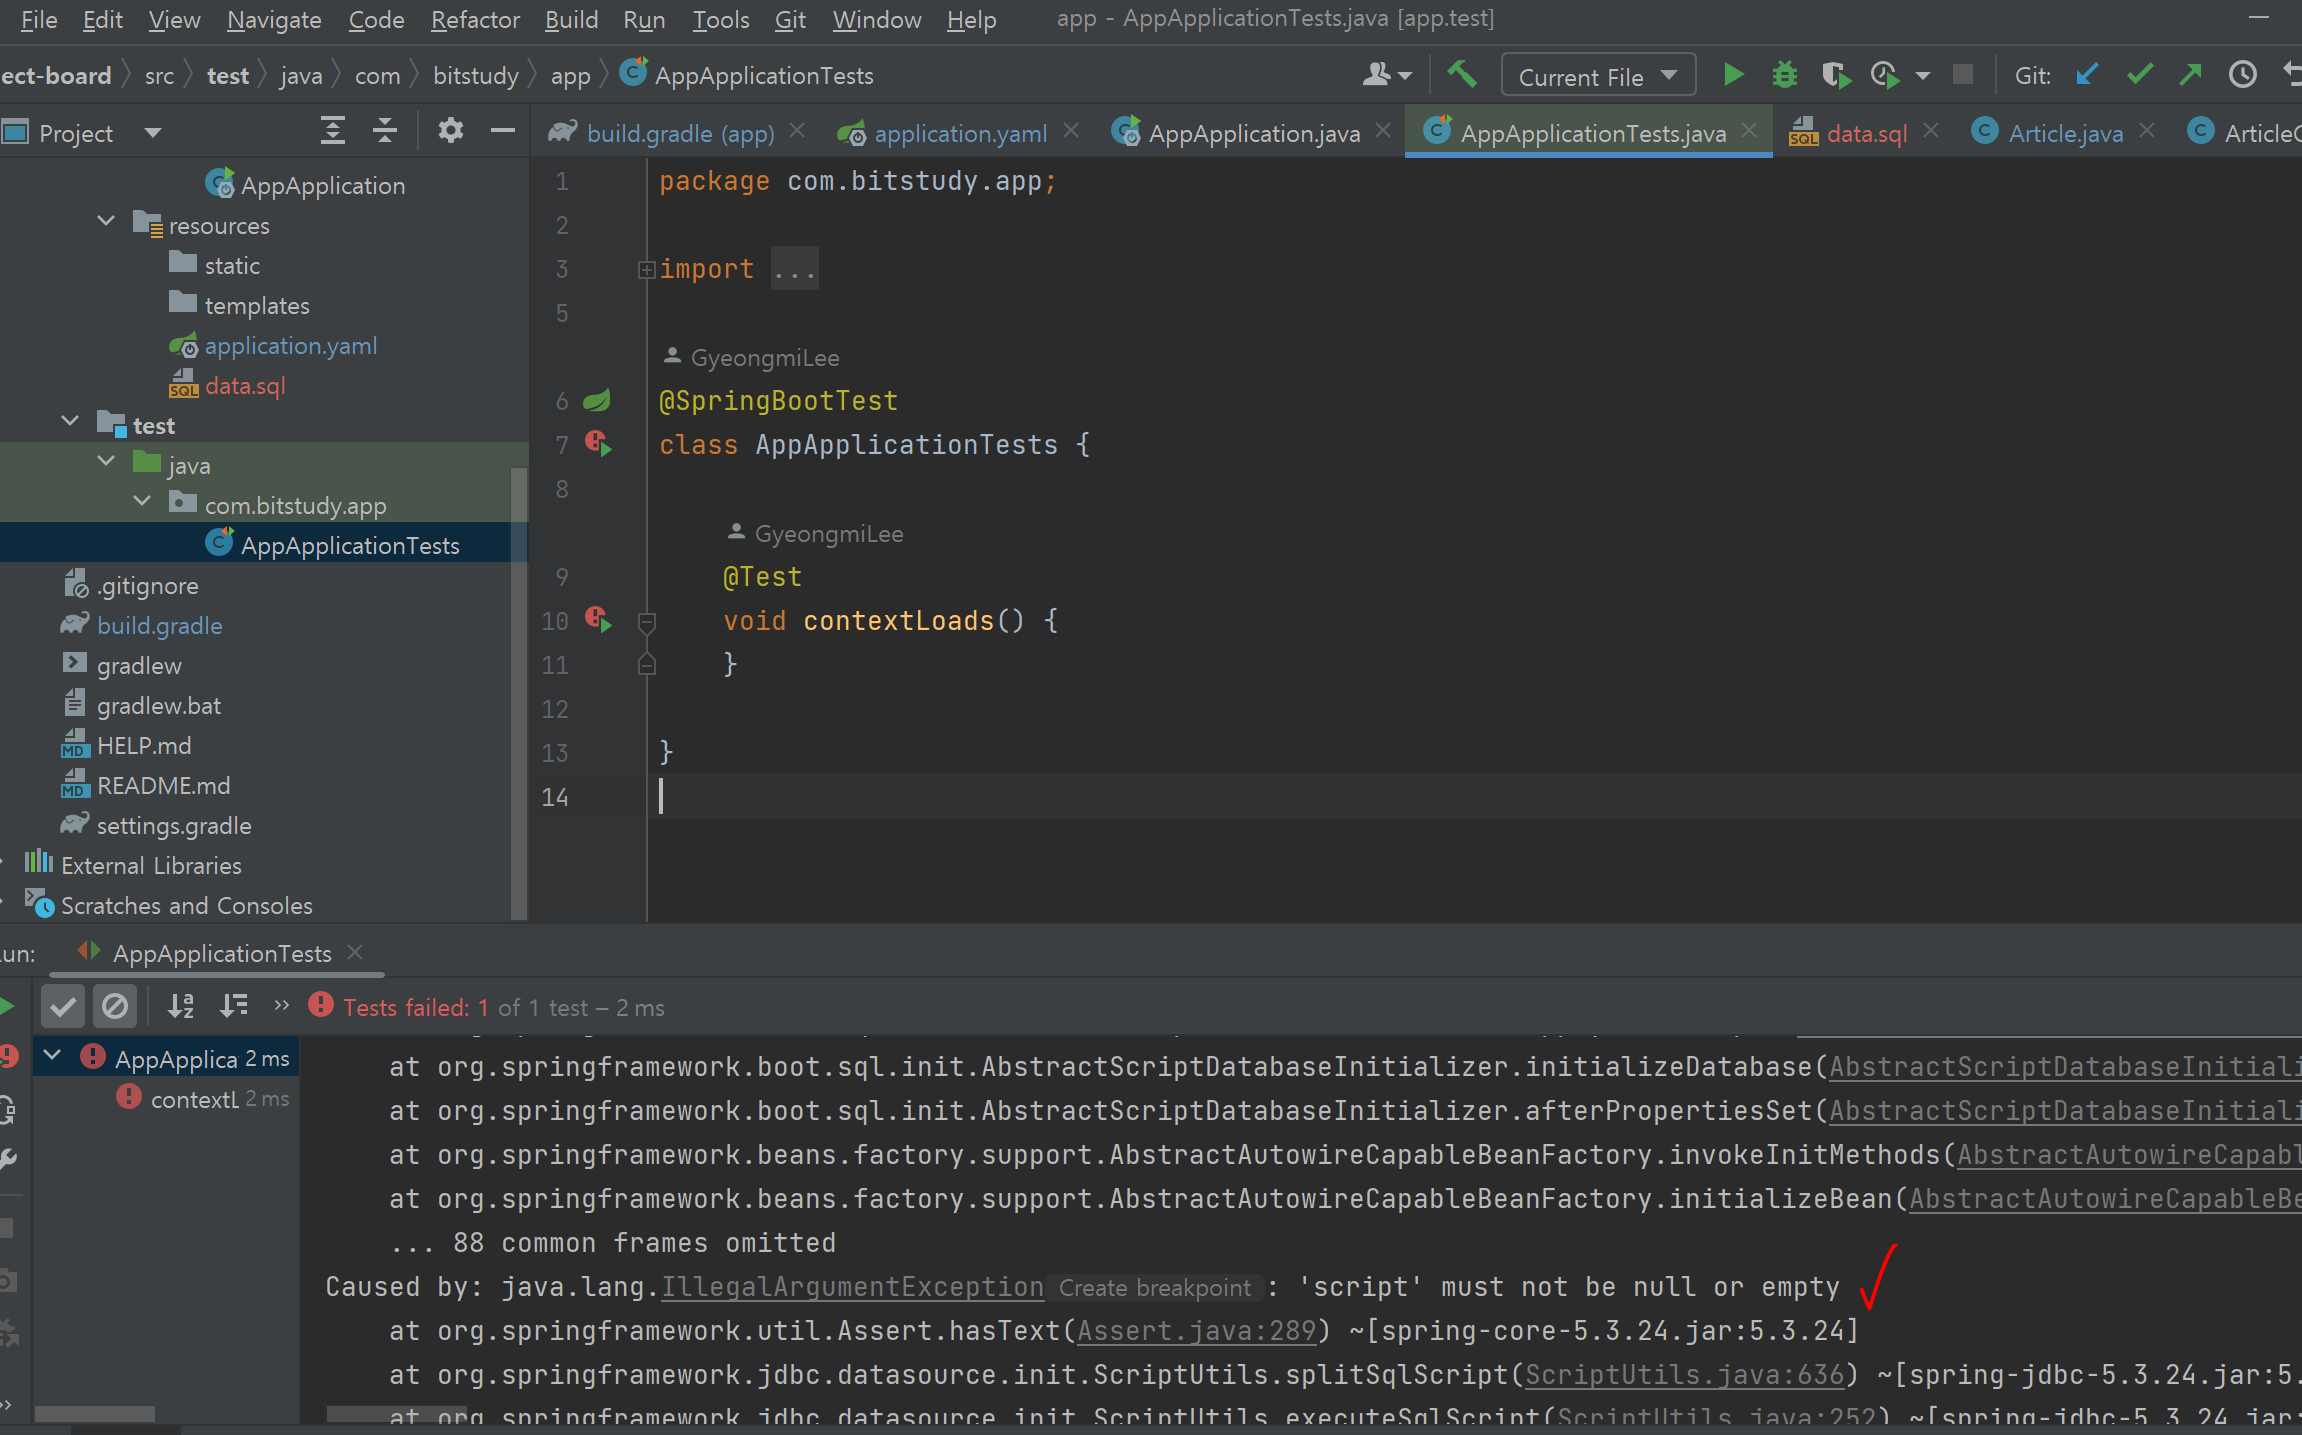
Task: Select build.gradle in the project tree
Action: click(159, 626)
